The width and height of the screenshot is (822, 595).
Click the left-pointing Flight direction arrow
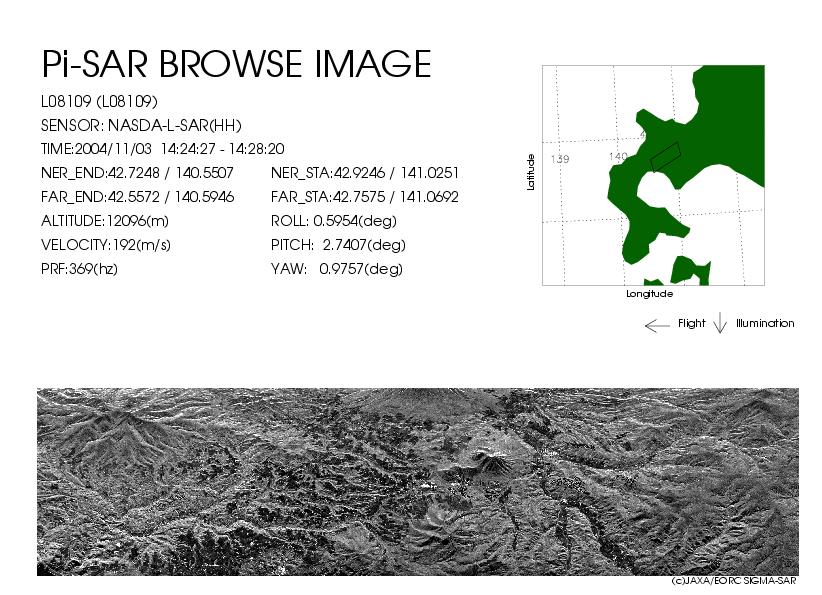tap(657, 326)
